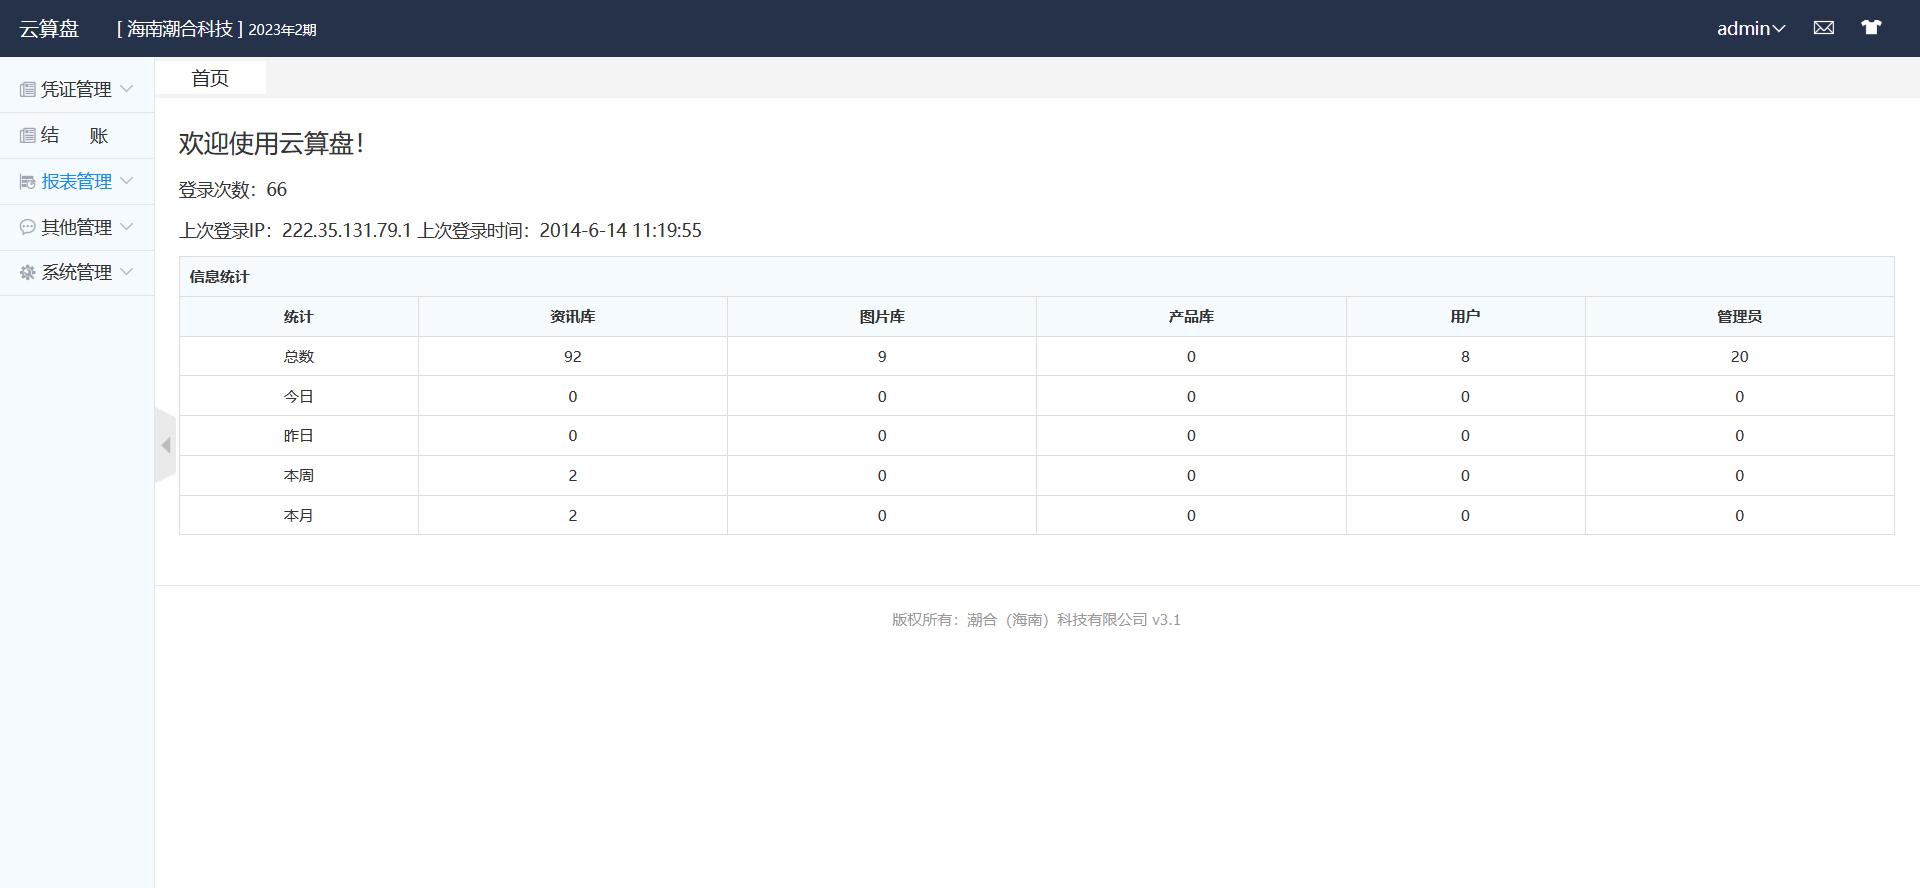Click the 资讯库 column header
Image resolution: width=1920 pixels, height=888 pixels.
(572, 317)
